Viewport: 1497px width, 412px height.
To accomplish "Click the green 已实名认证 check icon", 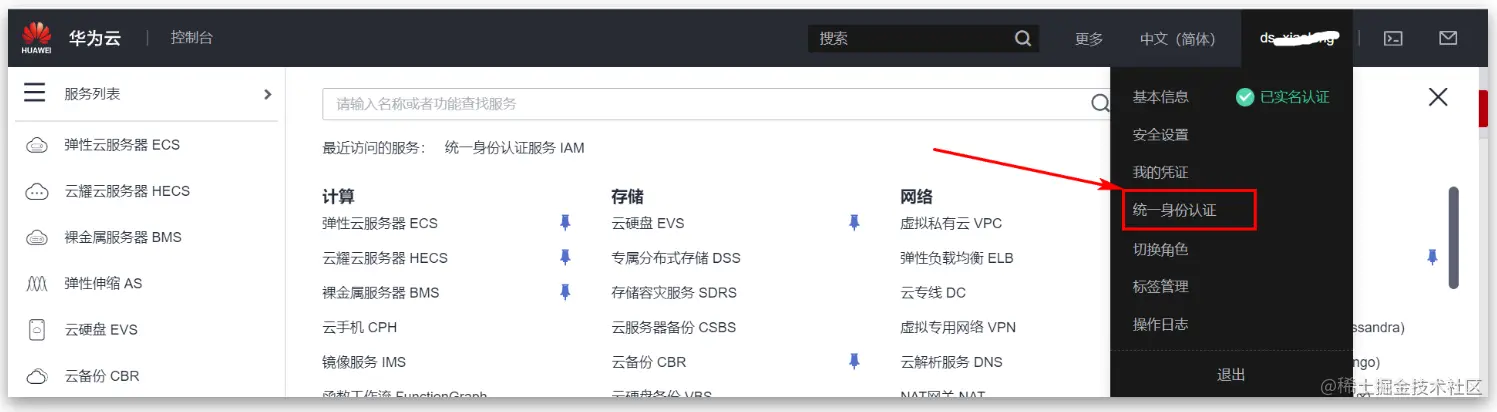I will tap(1245, 97).
